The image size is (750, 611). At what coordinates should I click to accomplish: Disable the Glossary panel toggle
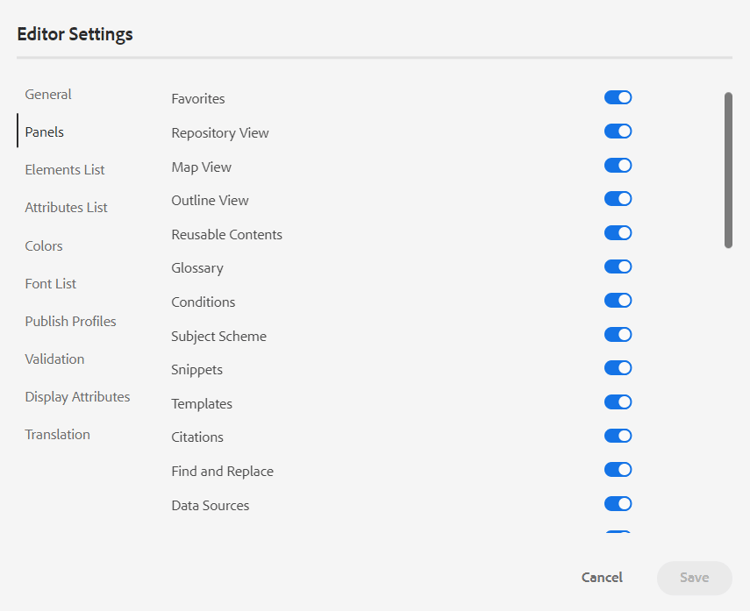pyautogui.click(x=618, y=267)
